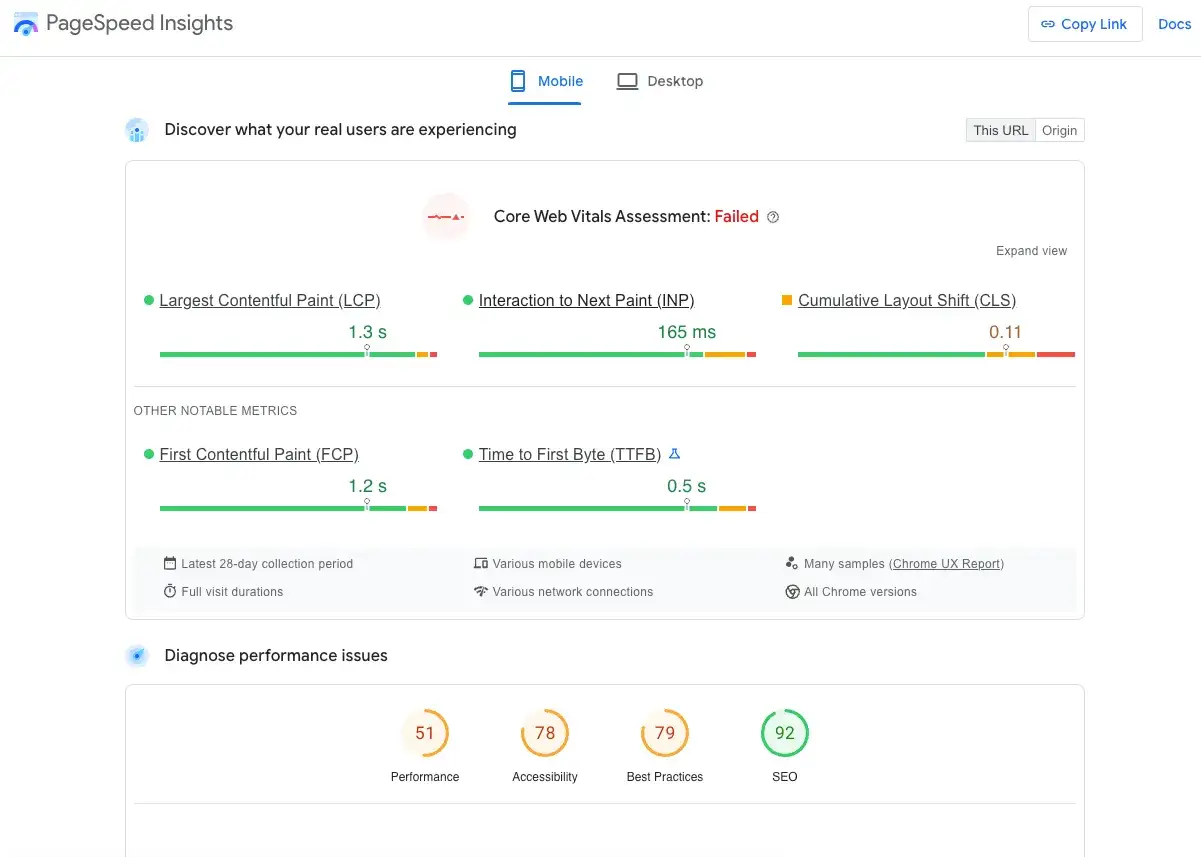The height and width of the screenshot is (857, 1201).
Task: Click the FCP value 1.2 s
Action: coord(367,486)
